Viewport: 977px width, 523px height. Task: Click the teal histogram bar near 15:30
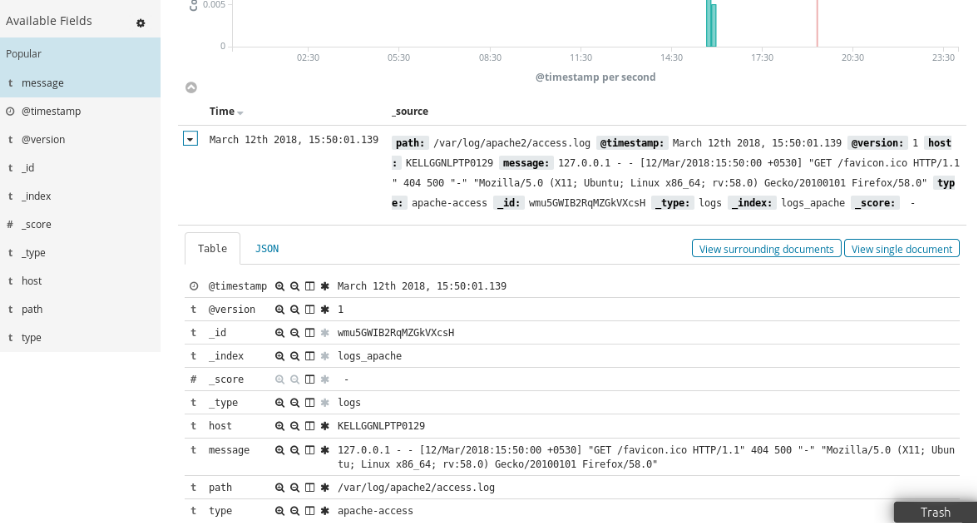click(710, 24)
